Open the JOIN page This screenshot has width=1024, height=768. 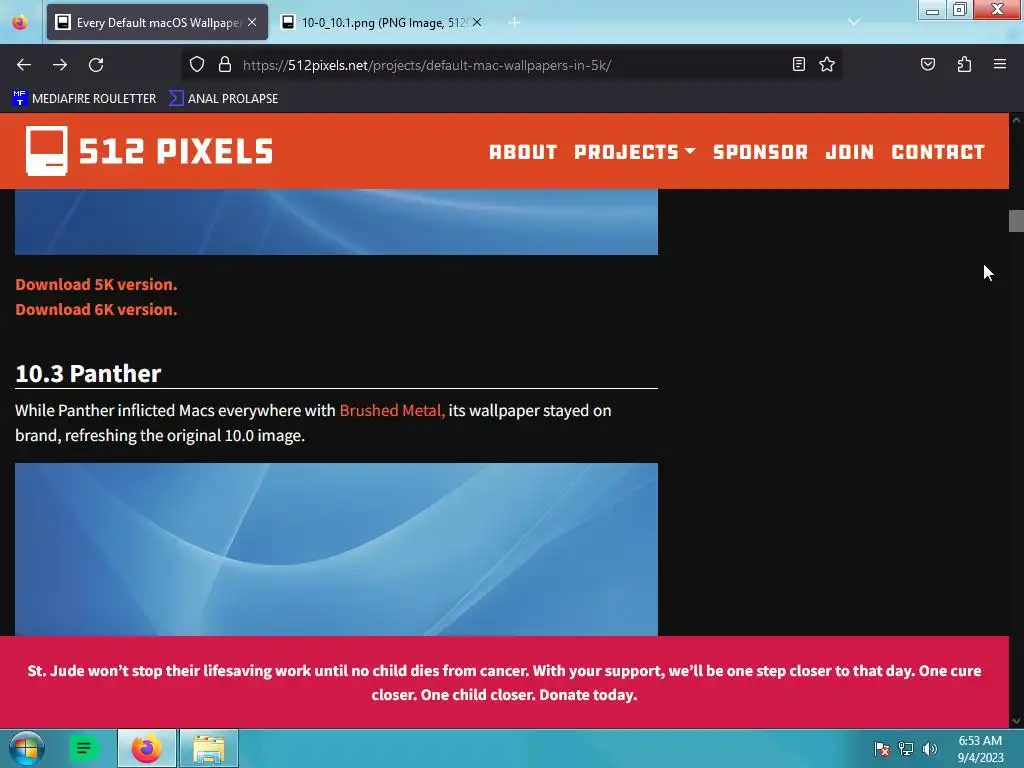(850, 152)
